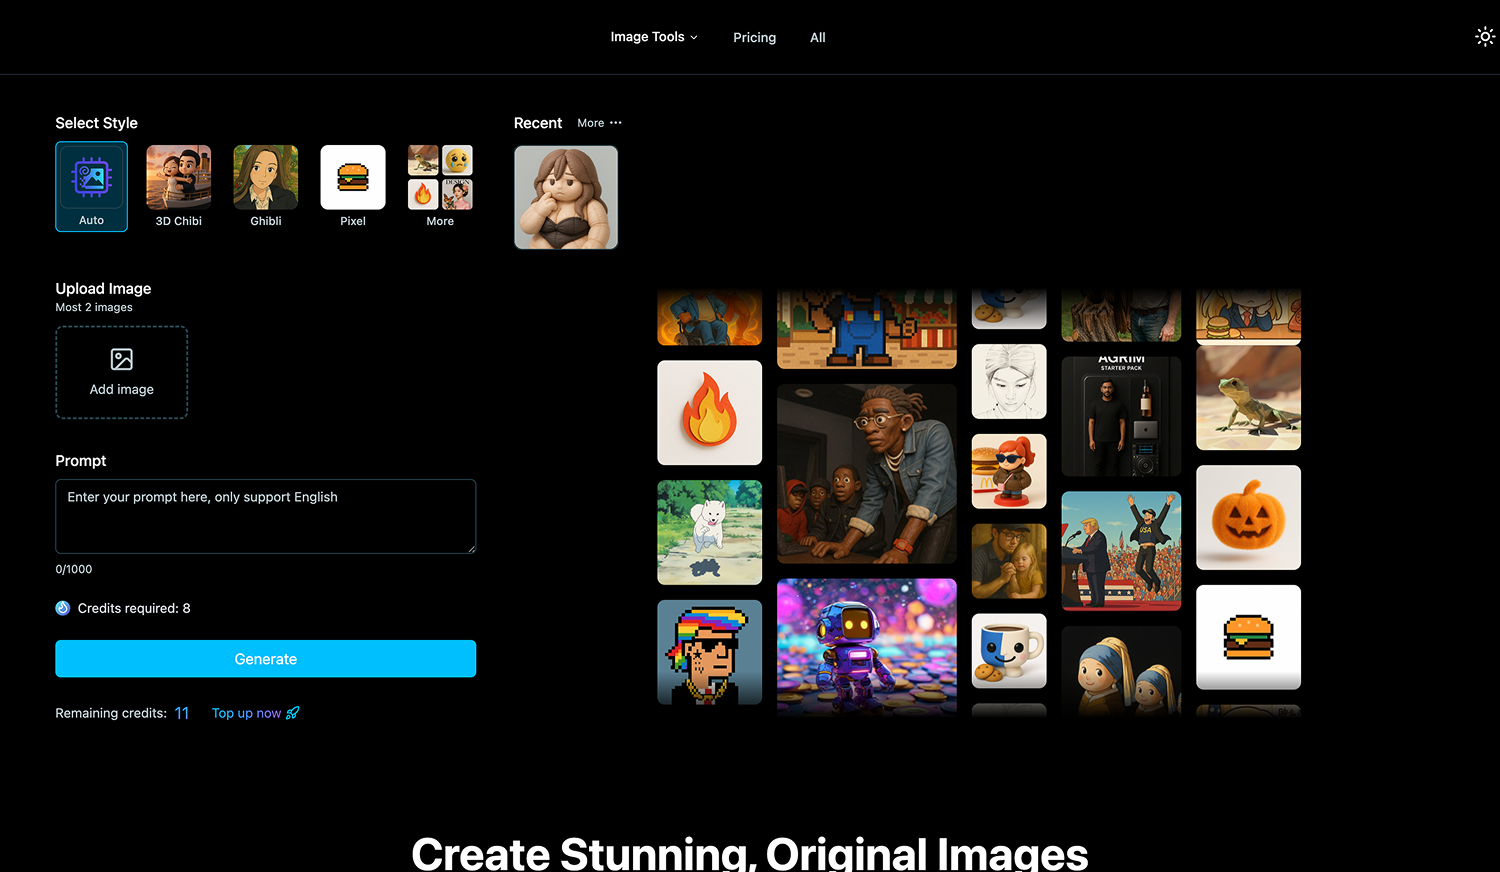Go to the Pricing page
1500x872 pixels.
(x=754, y=37)
